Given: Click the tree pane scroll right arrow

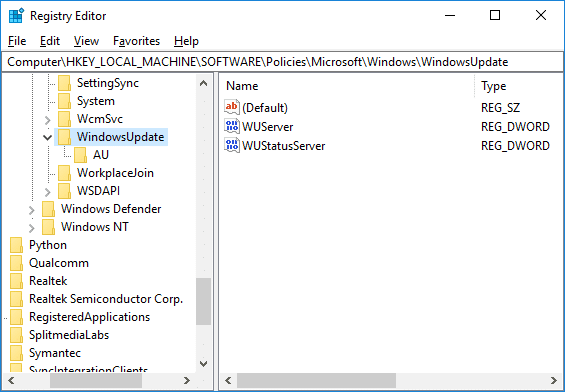Looking at the screenshot, I should [187, 380].
